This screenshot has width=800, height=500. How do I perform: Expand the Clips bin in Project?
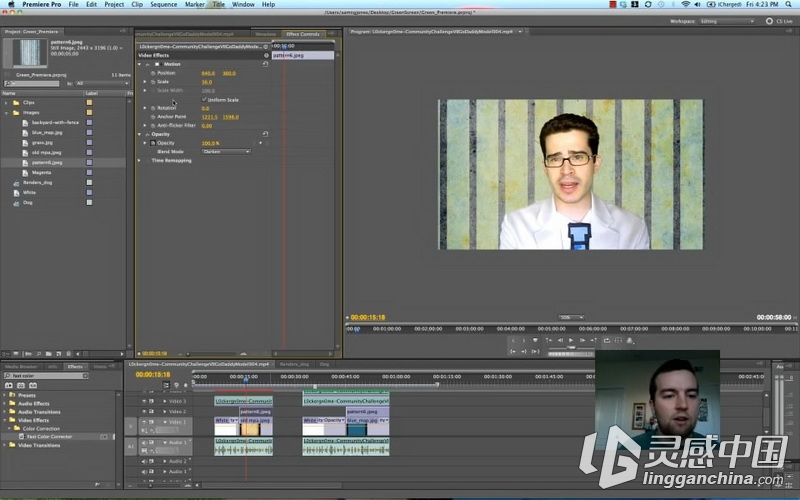pos(6,103)
